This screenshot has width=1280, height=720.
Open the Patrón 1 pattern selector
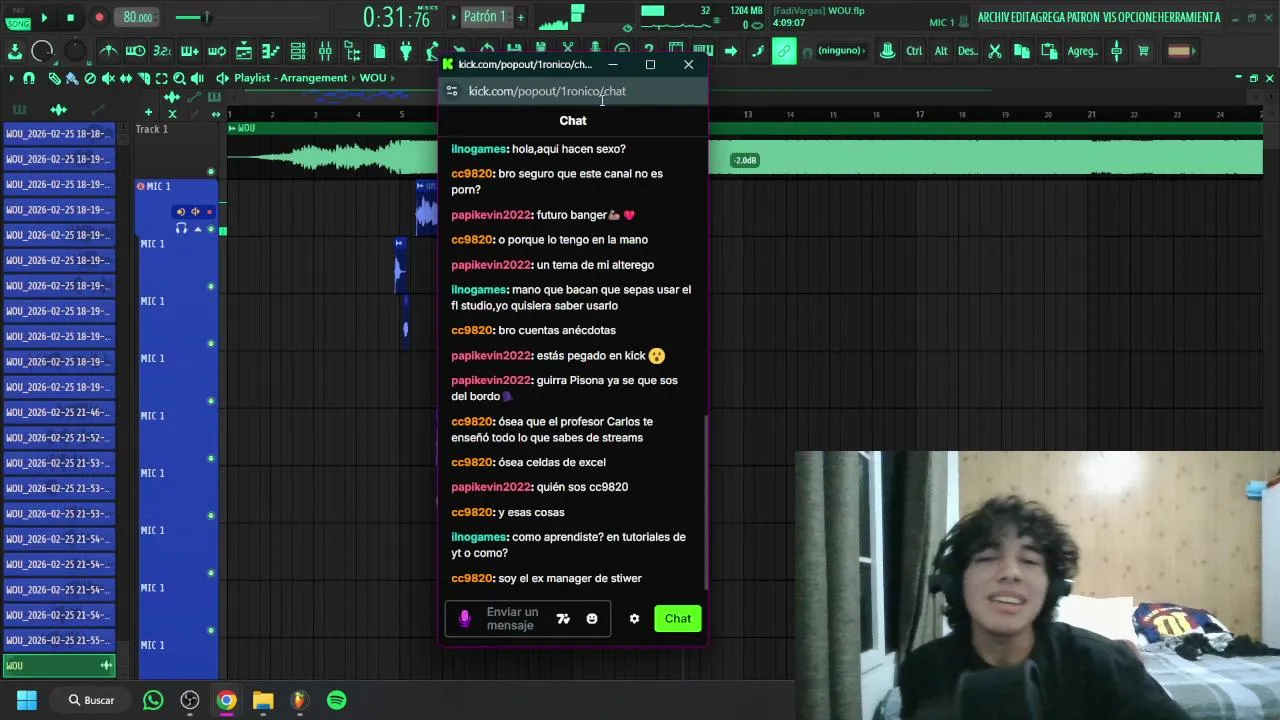pos(485,17)
